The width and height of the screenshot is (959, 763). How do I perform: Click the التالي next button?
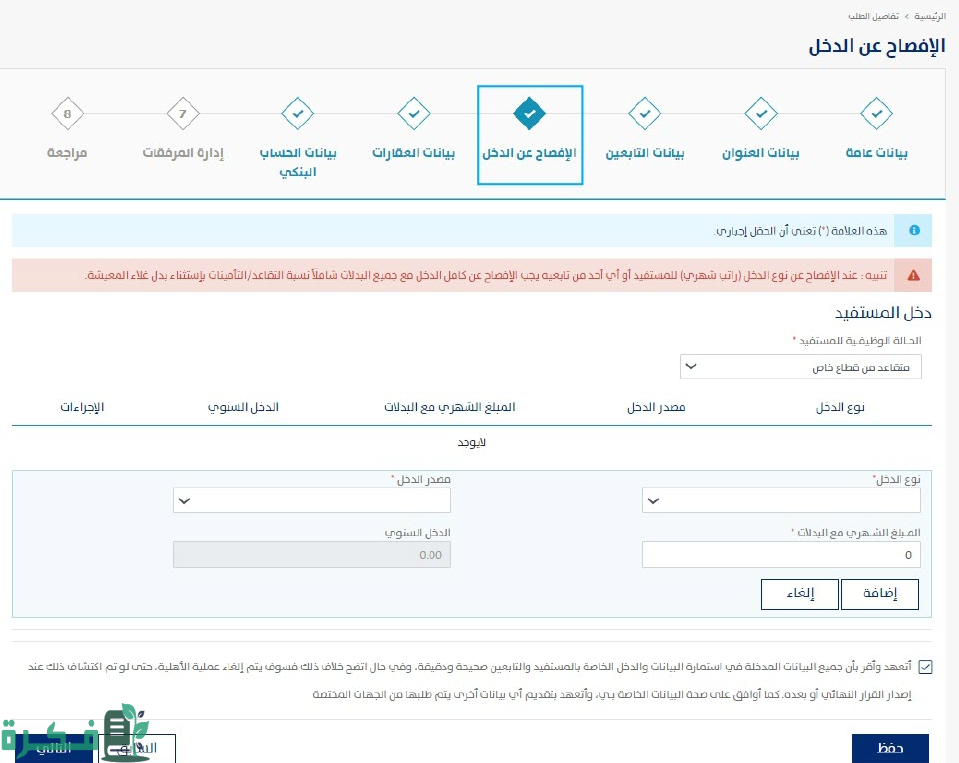point(54,748)
